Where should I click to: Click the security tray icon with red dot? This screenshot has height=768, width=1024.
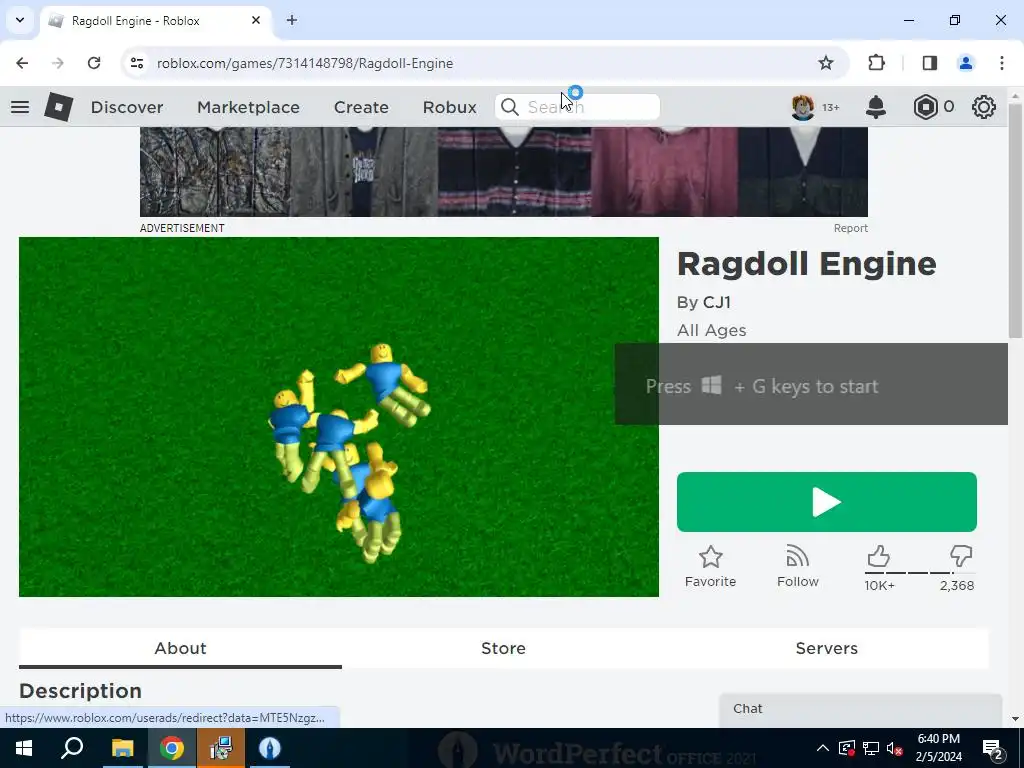point(847,748)
